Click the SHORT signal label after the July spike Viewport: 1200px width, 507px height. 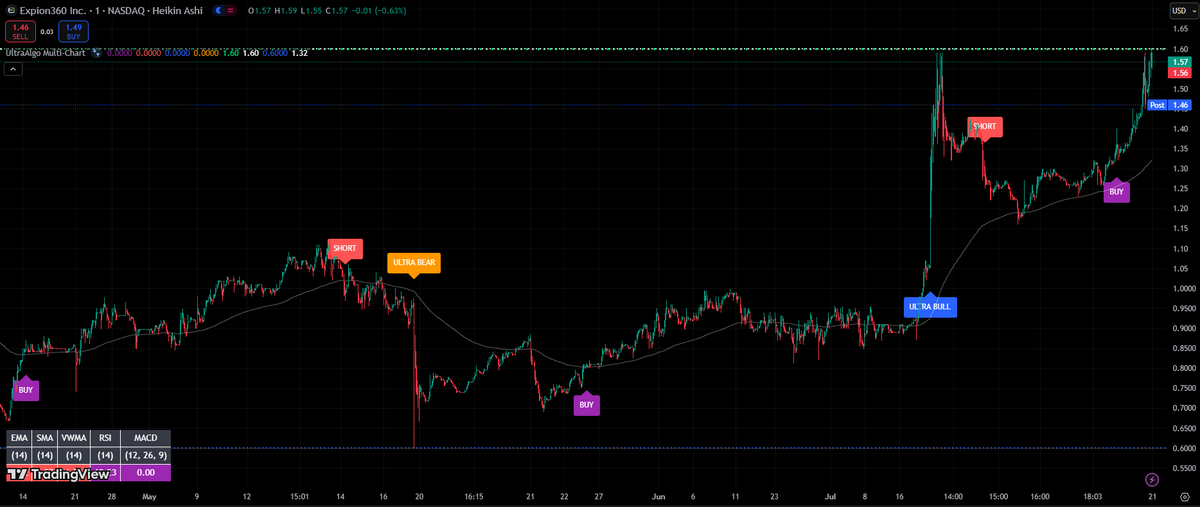[x=984, y=127]
